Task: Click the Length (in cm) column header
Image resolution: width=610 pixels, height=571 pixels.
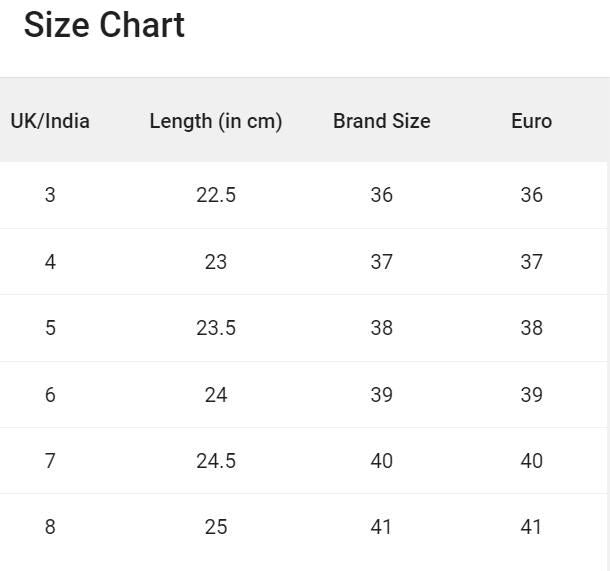Action: 215,121
